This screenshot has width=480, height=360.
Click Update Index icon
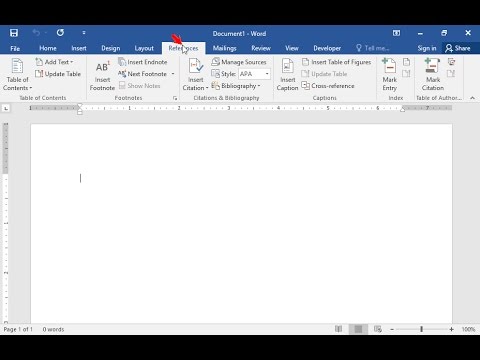[406, 74]
